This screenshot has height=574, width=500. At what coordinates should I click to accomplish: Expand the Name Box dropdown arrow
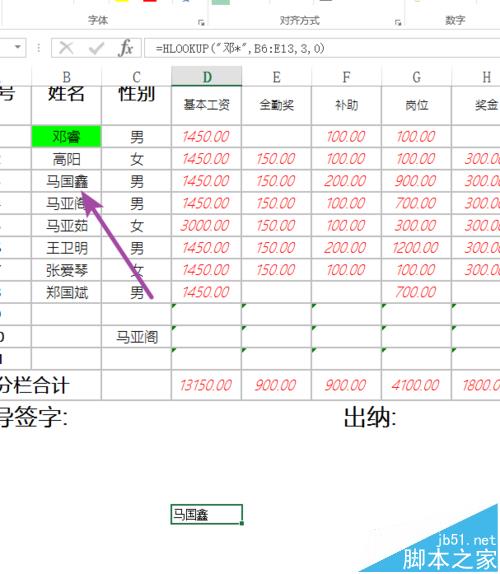tap(17, 47)
